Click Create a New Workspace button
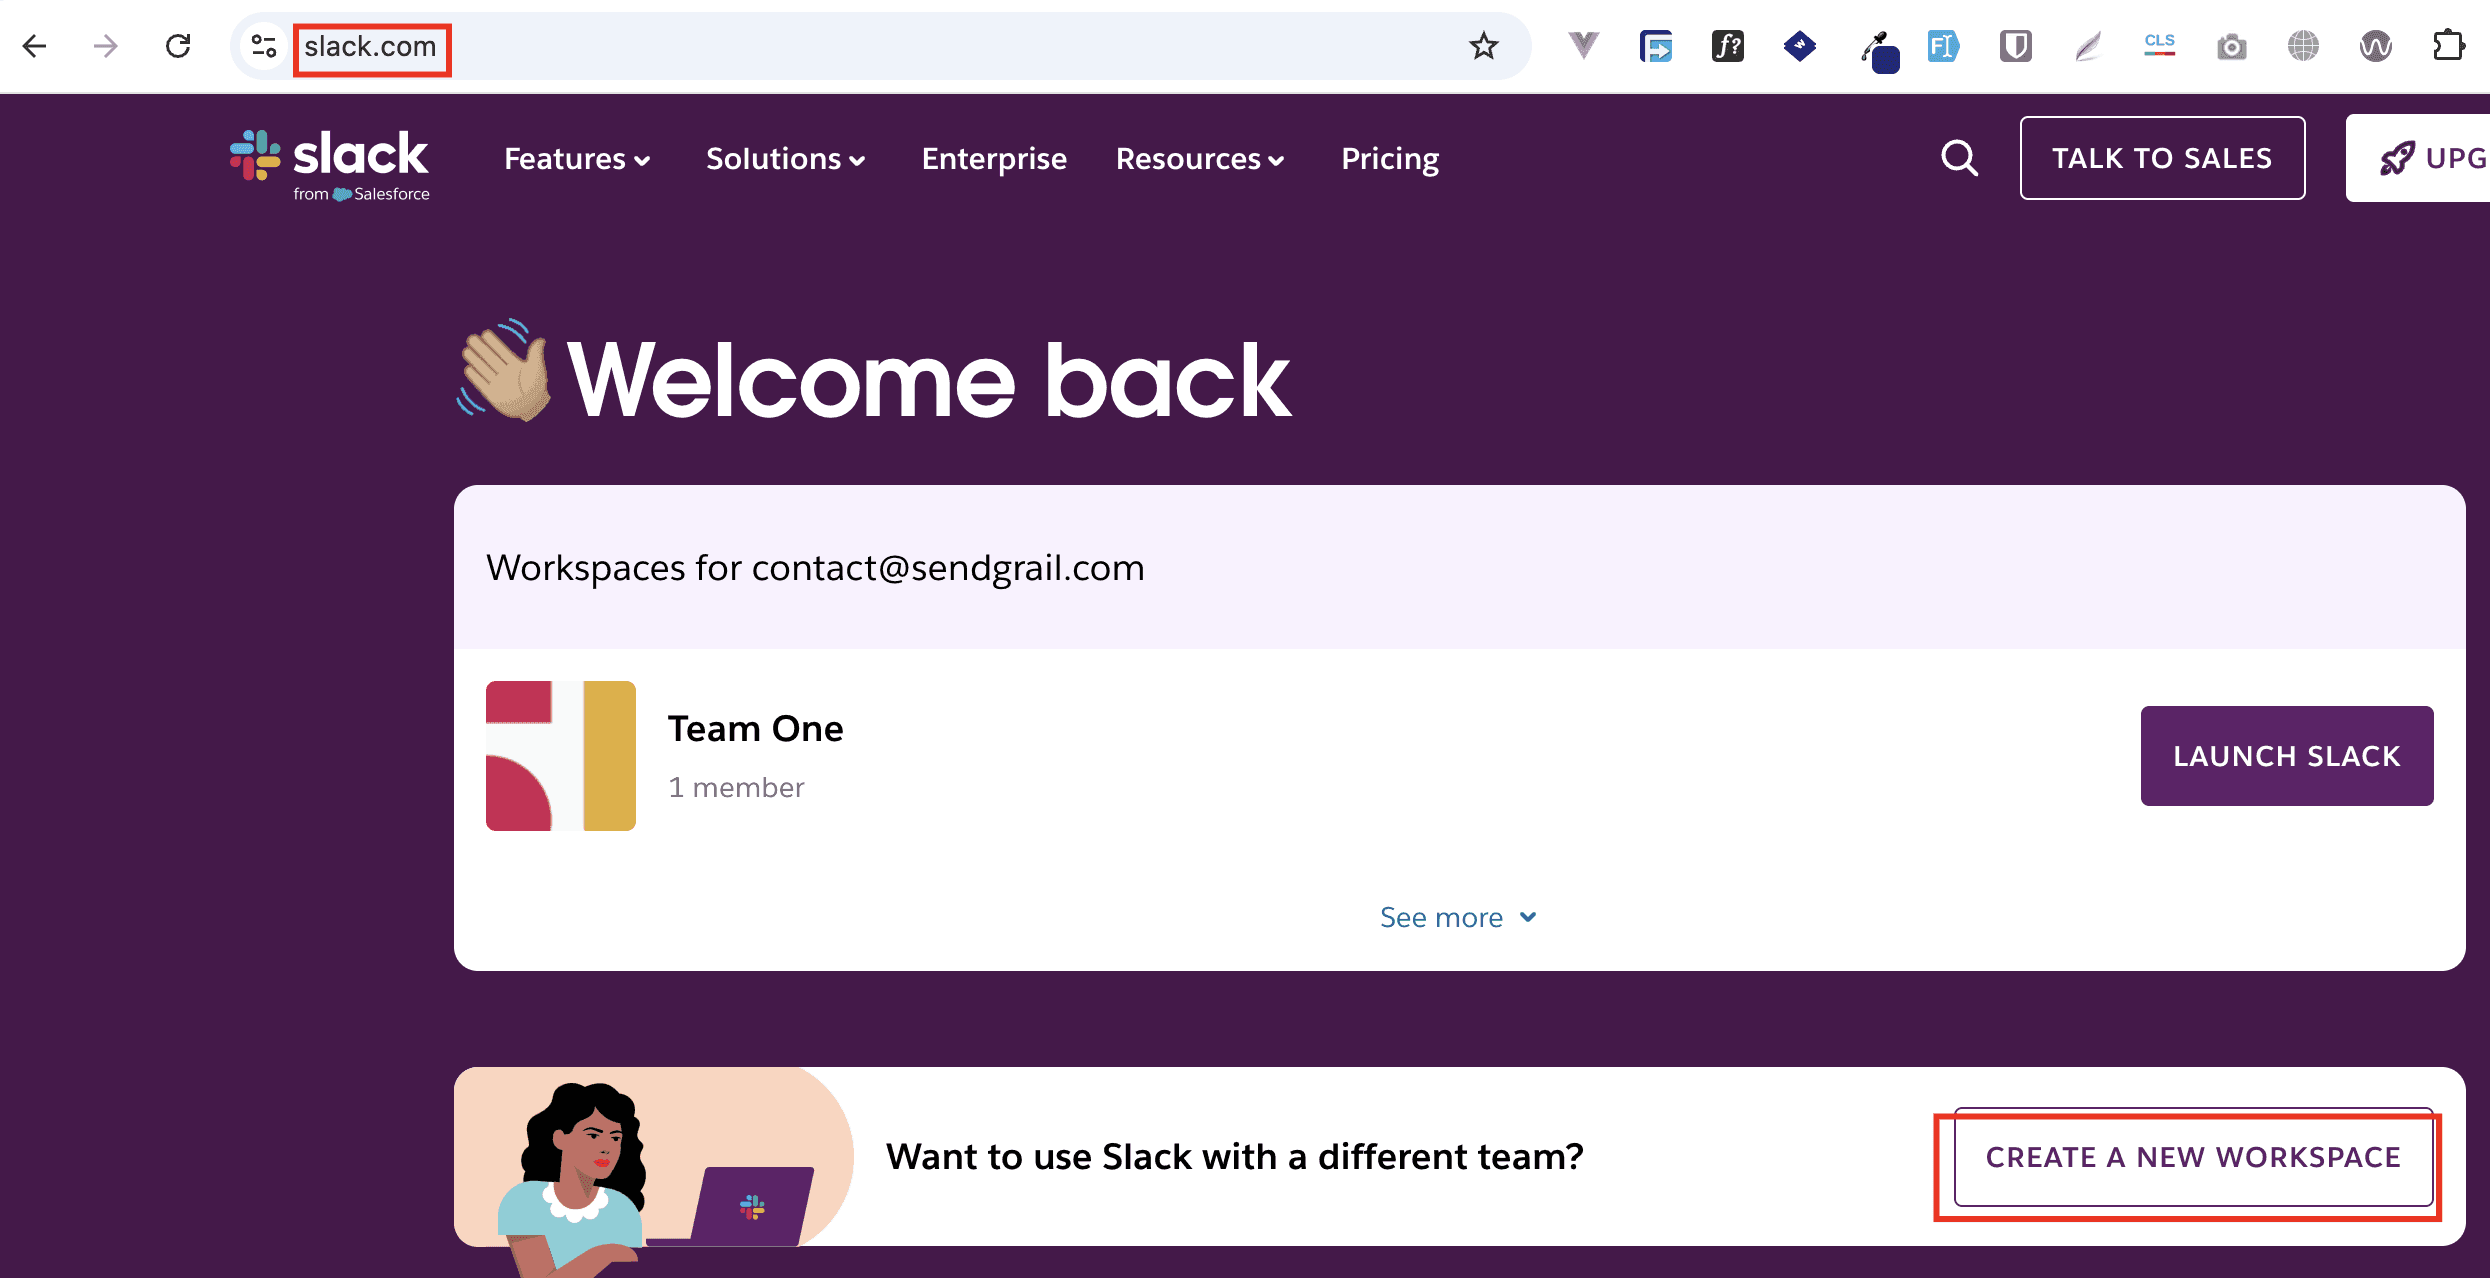2490x1278 pixels. (x=2193, y=1157)
